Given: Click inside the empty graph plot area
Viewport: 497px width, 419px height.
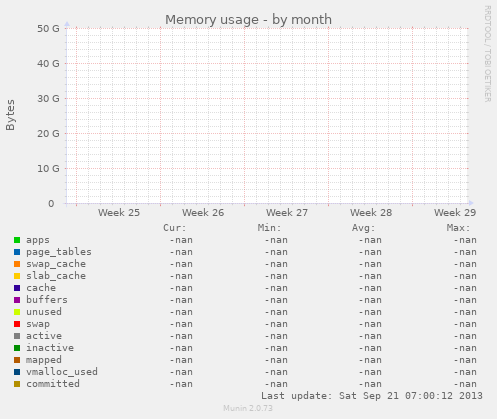Looking at the screenshot, I should coord(267,116).
